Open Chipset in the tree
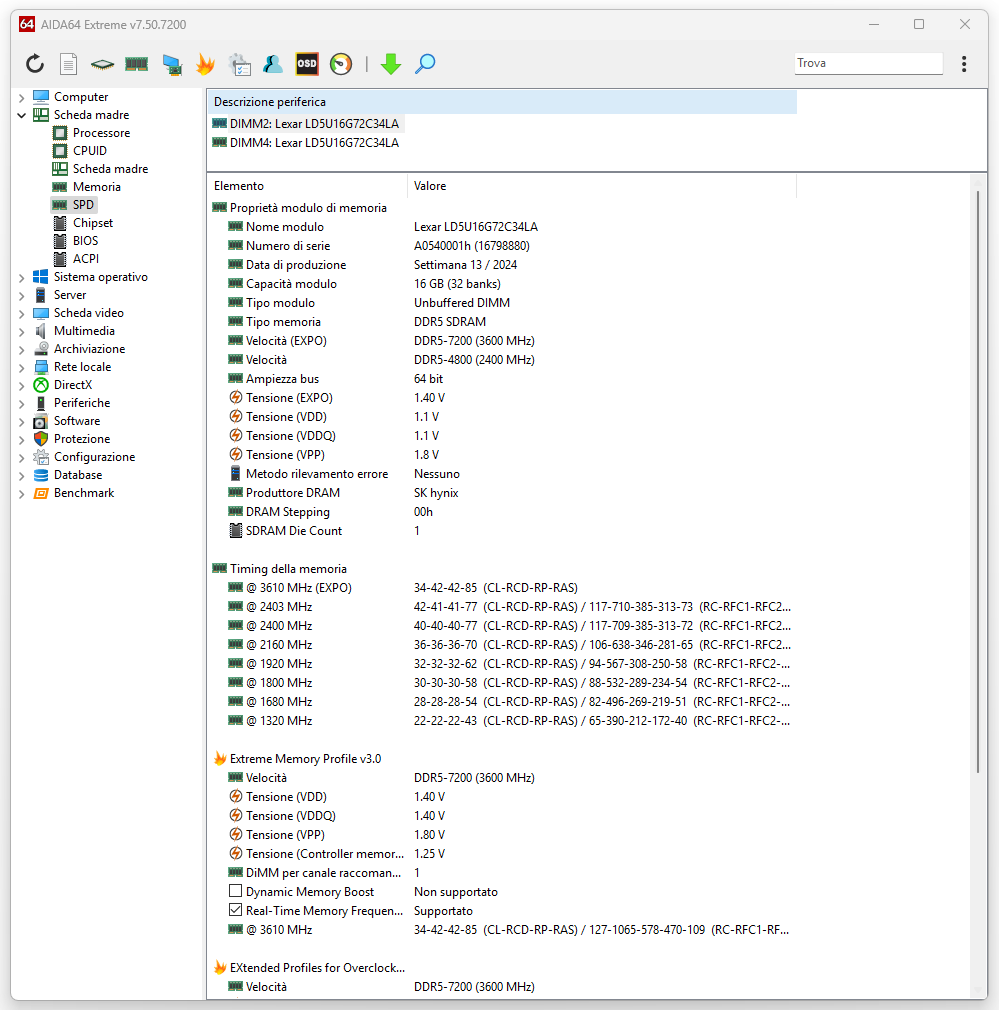 pyautogui.click(x=93, y=223)
